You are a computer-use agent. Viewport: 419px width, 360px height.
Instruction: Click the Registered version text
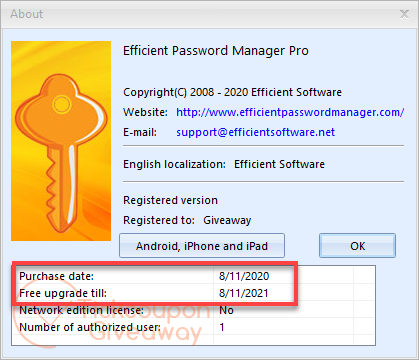[170, 200]
